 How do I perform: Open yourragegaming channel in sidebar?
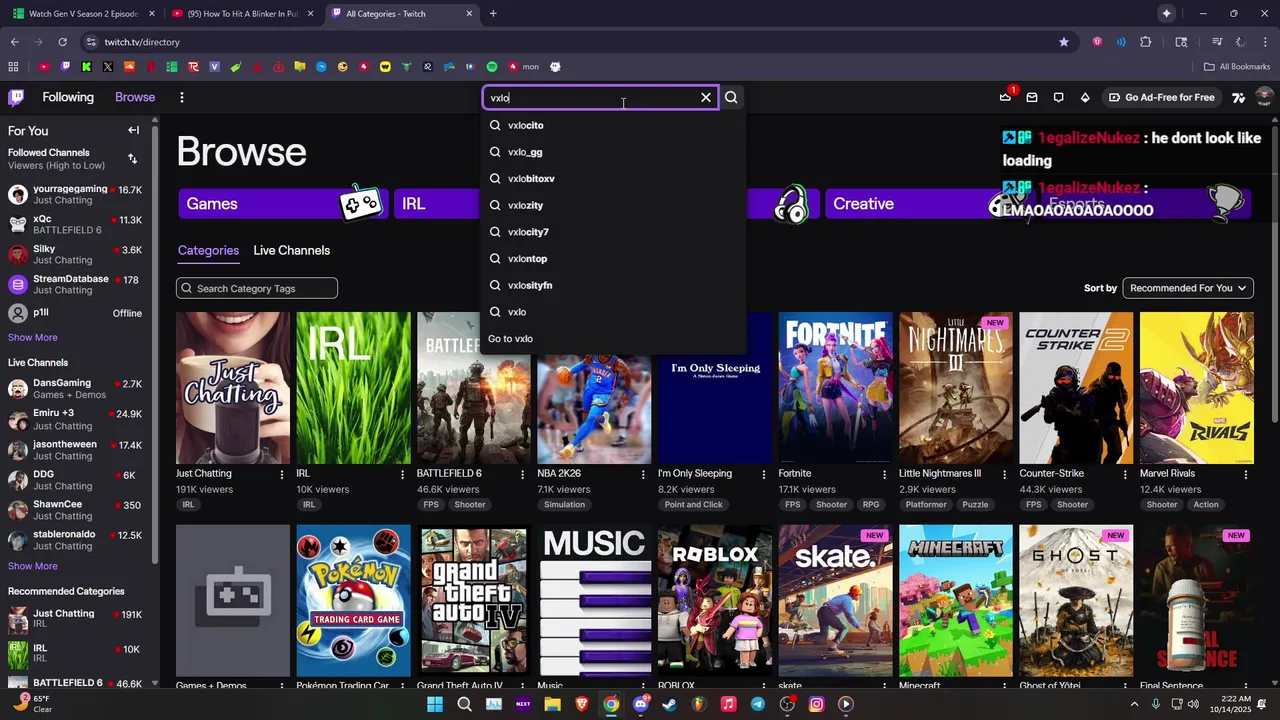pos(75,194)
